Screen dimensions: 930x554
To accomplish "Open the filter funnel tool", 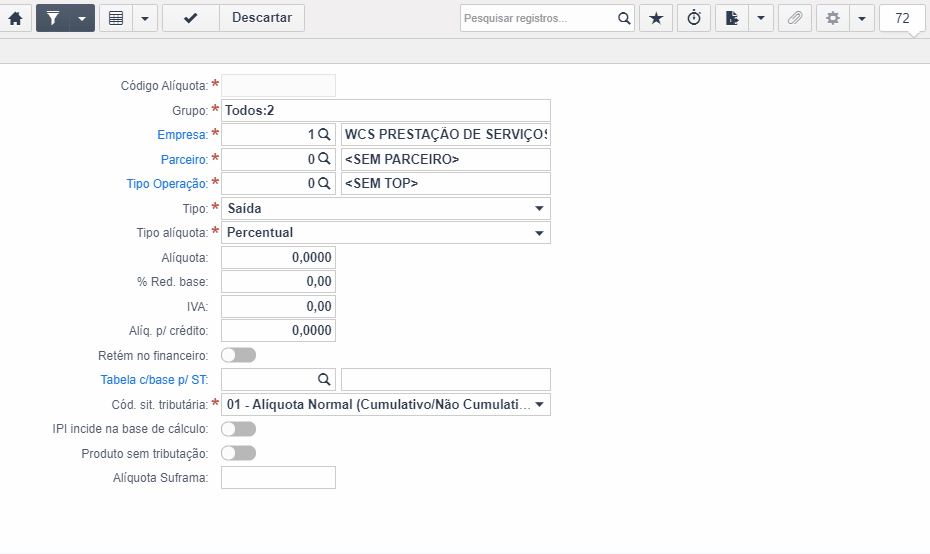I will (x=53, y=18).
